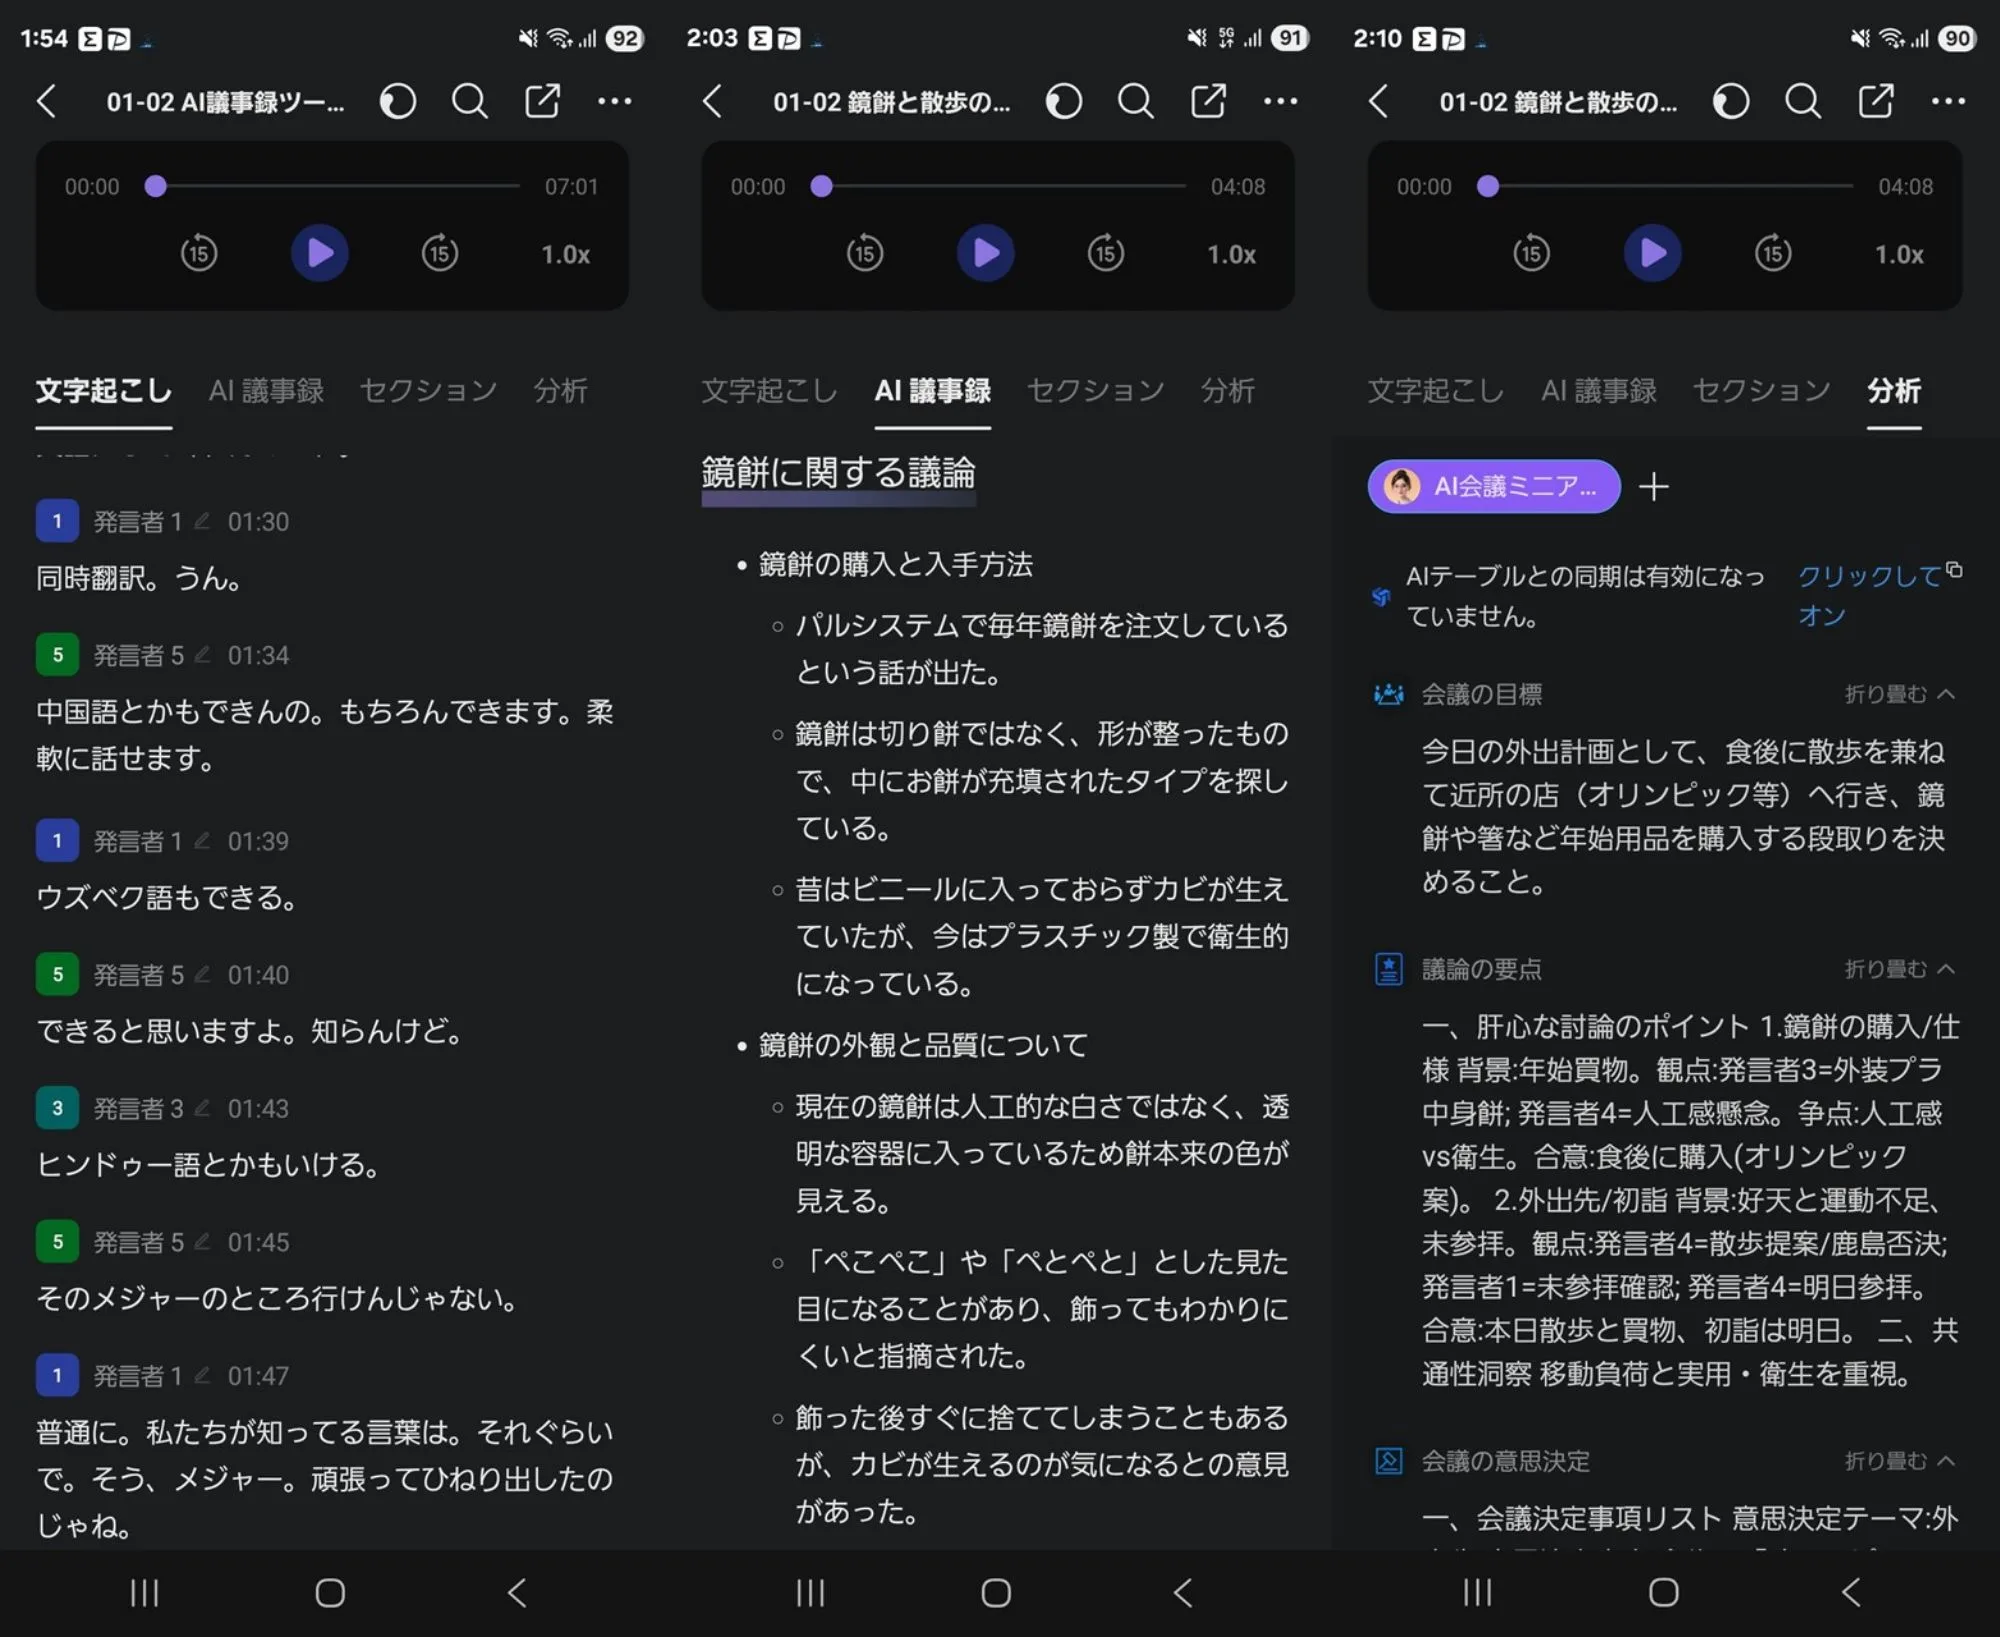Tap edit pencil beside 発言者 1 at 01:30
The image size is (2000, 1637).
203,521
